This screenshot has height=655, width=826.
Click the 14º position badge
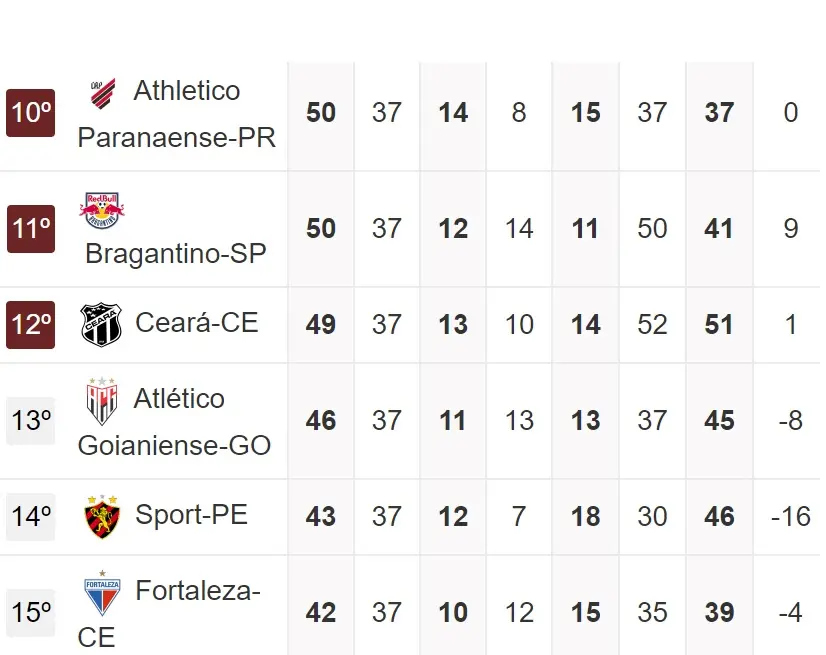[31, 517]
